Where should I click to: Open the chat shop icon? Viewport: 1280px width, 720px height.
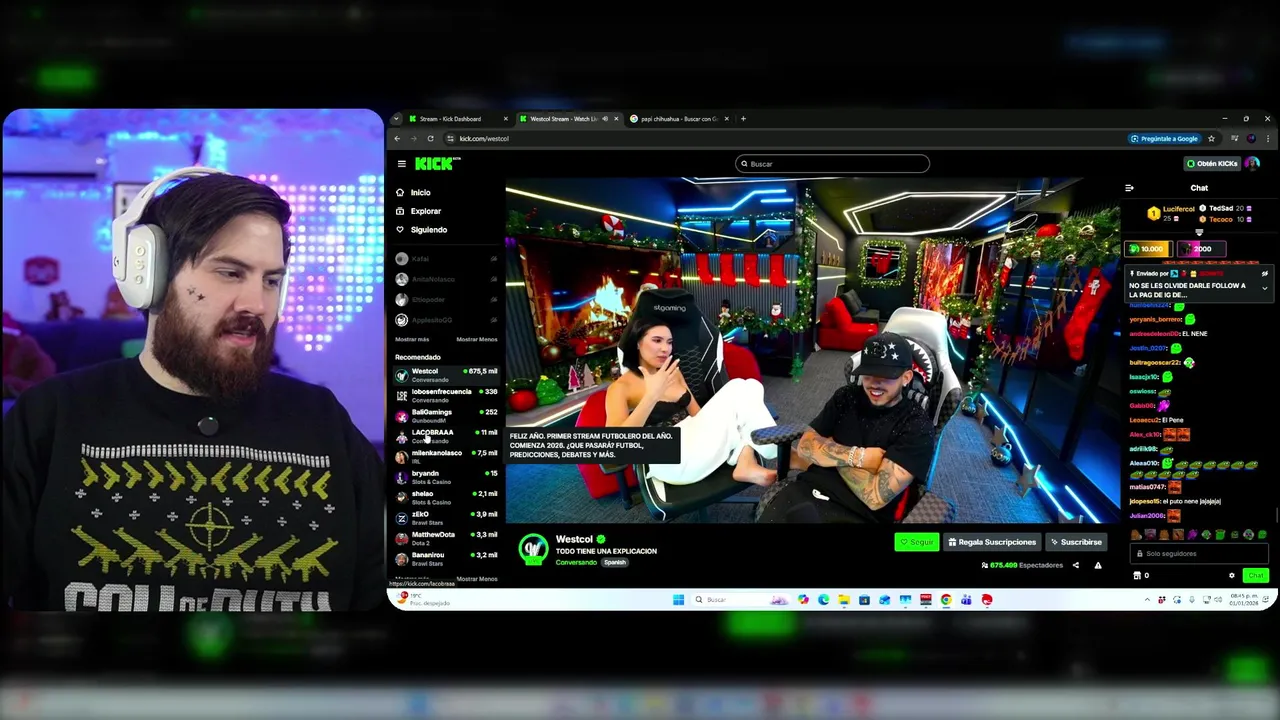pyautogui.click(x=1137, y=575)
